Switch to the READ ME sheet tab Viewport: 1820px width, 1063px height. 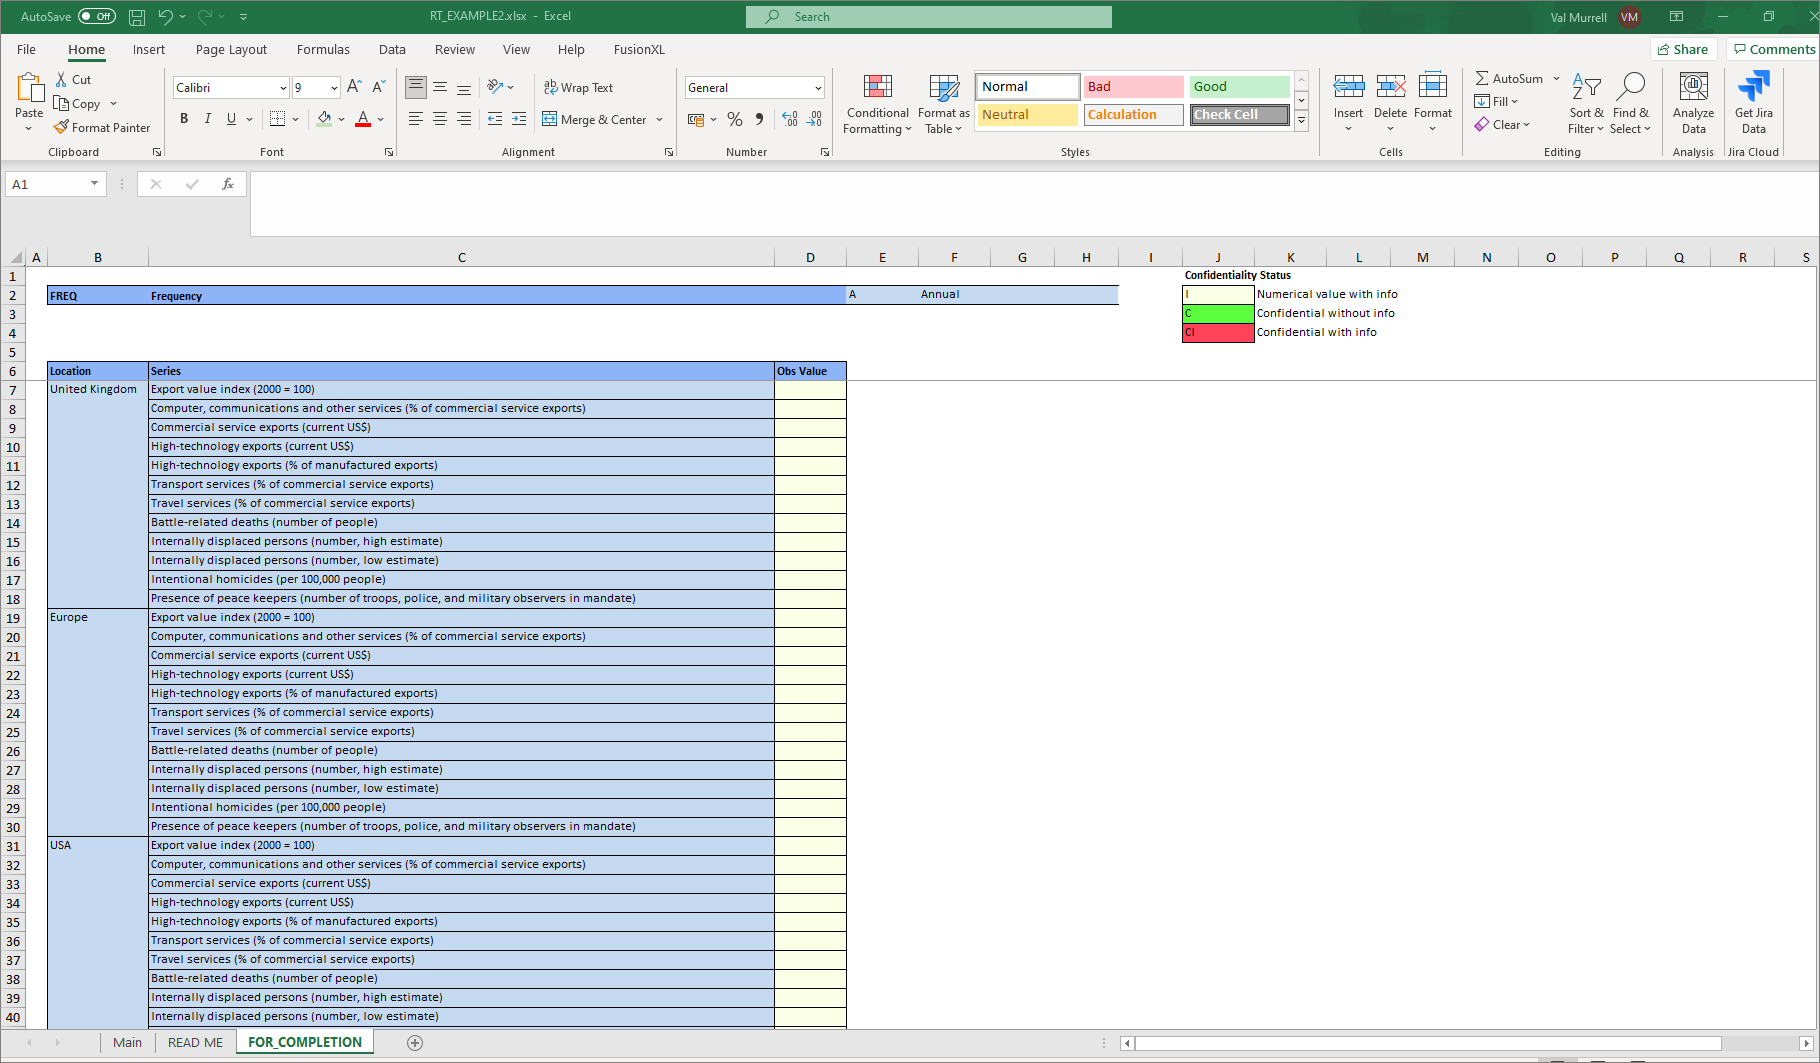[195, 1043]
